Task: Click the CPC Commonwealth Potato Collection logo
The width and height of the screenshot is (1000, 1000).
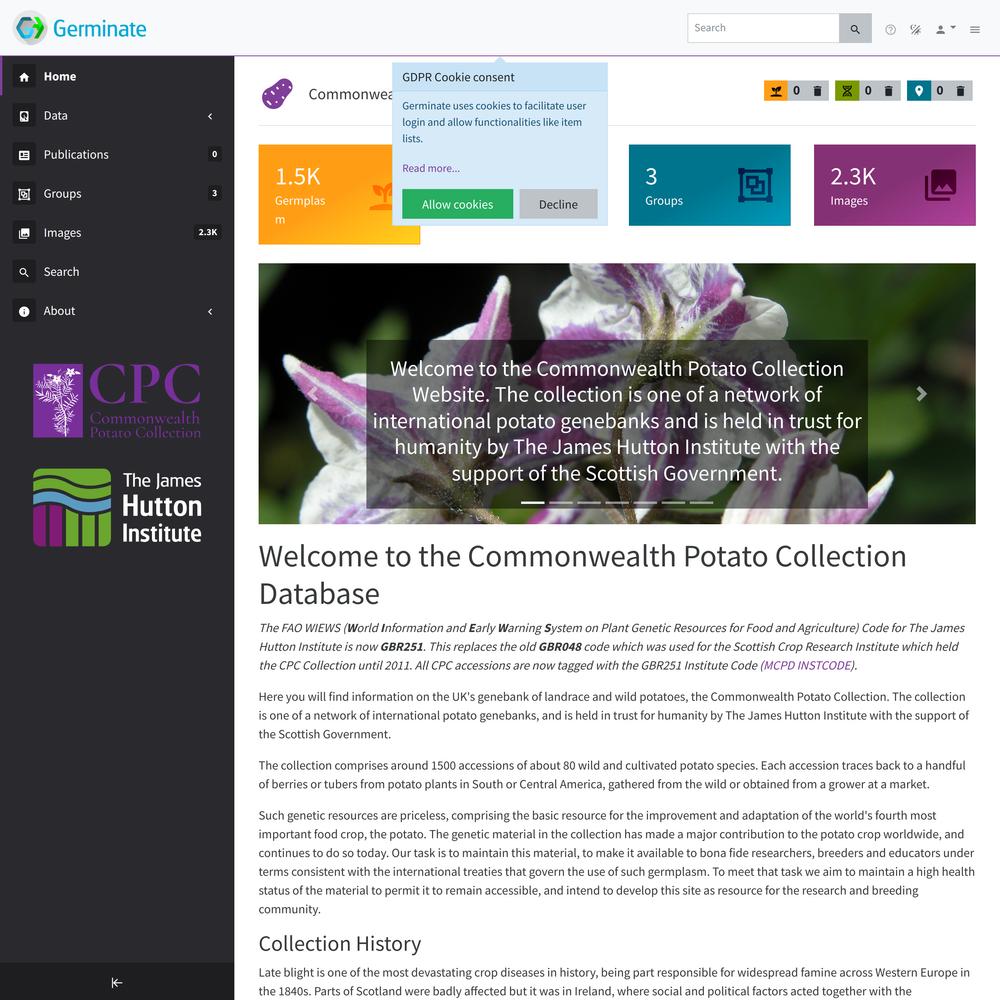Action: coord(117,401)
